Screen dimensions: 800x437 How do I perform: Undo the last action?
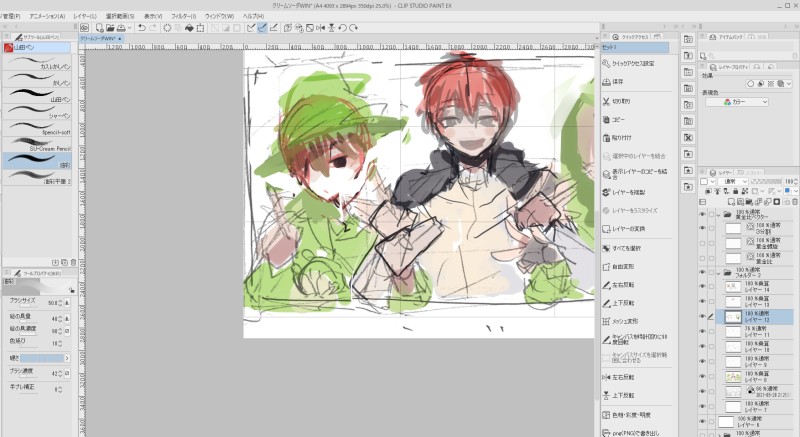142,28
